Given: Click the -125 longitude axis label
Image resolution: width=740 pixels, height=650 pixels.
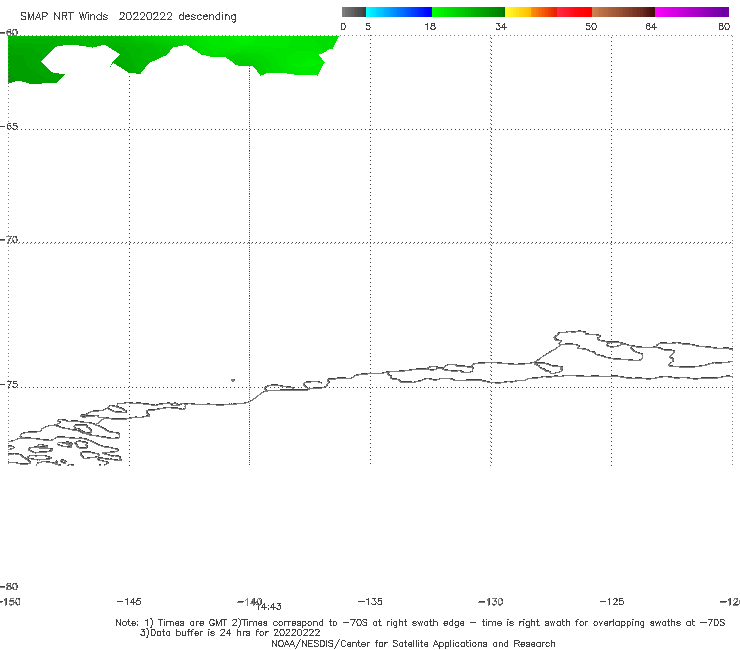Looking at the screenshot, I should pos(612,601).
